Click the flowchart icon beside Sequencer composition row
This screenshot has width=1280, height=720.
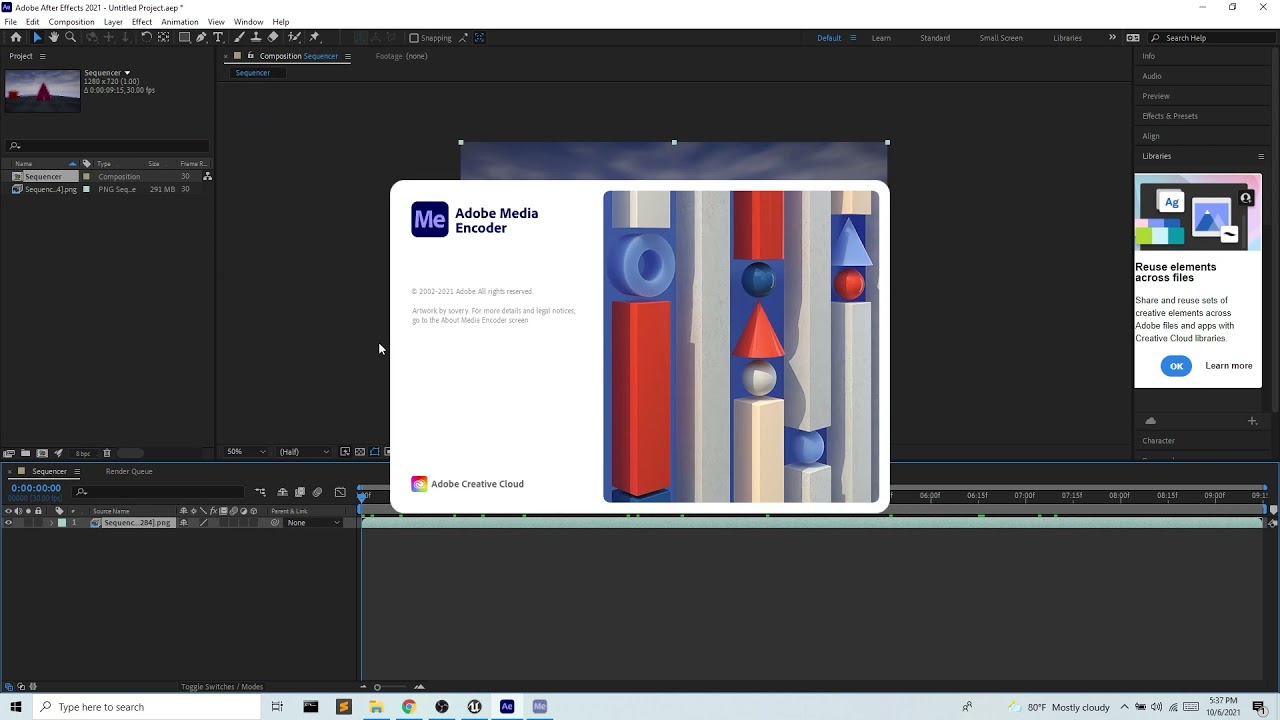[x=207, y=176]
